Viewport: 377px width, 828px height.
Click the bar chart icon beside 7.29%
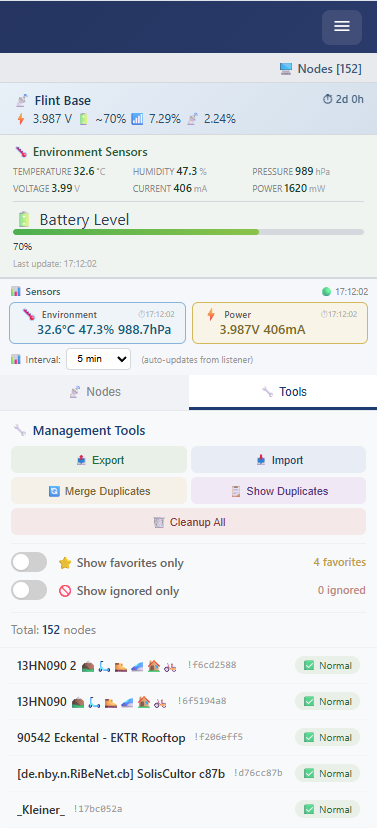click(137, 119)
